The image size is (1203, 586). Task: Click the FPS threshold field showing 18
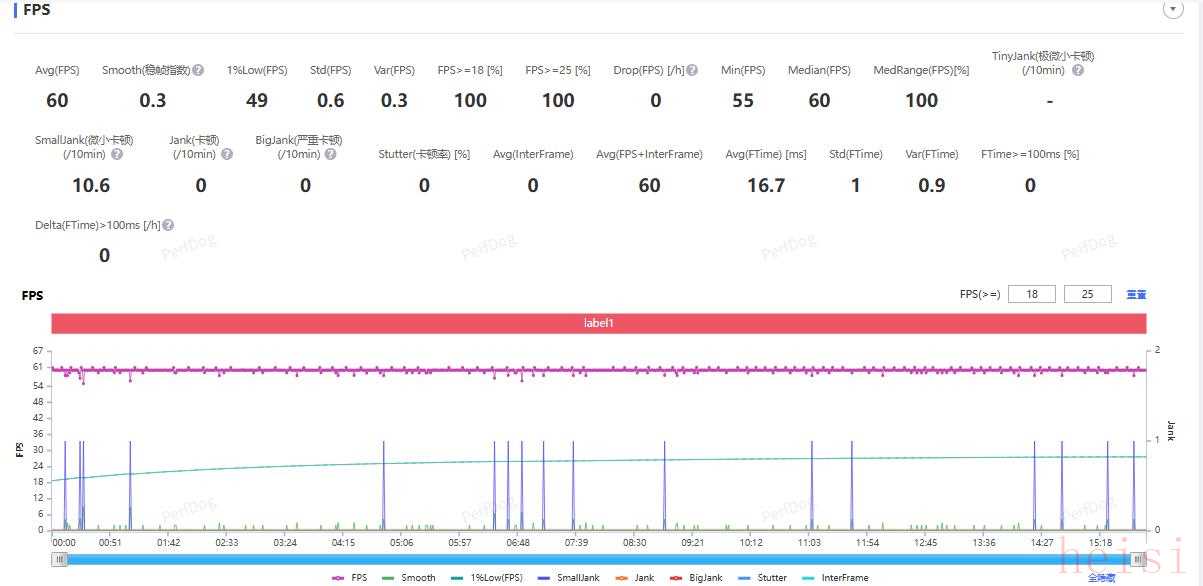(1031, 294)
